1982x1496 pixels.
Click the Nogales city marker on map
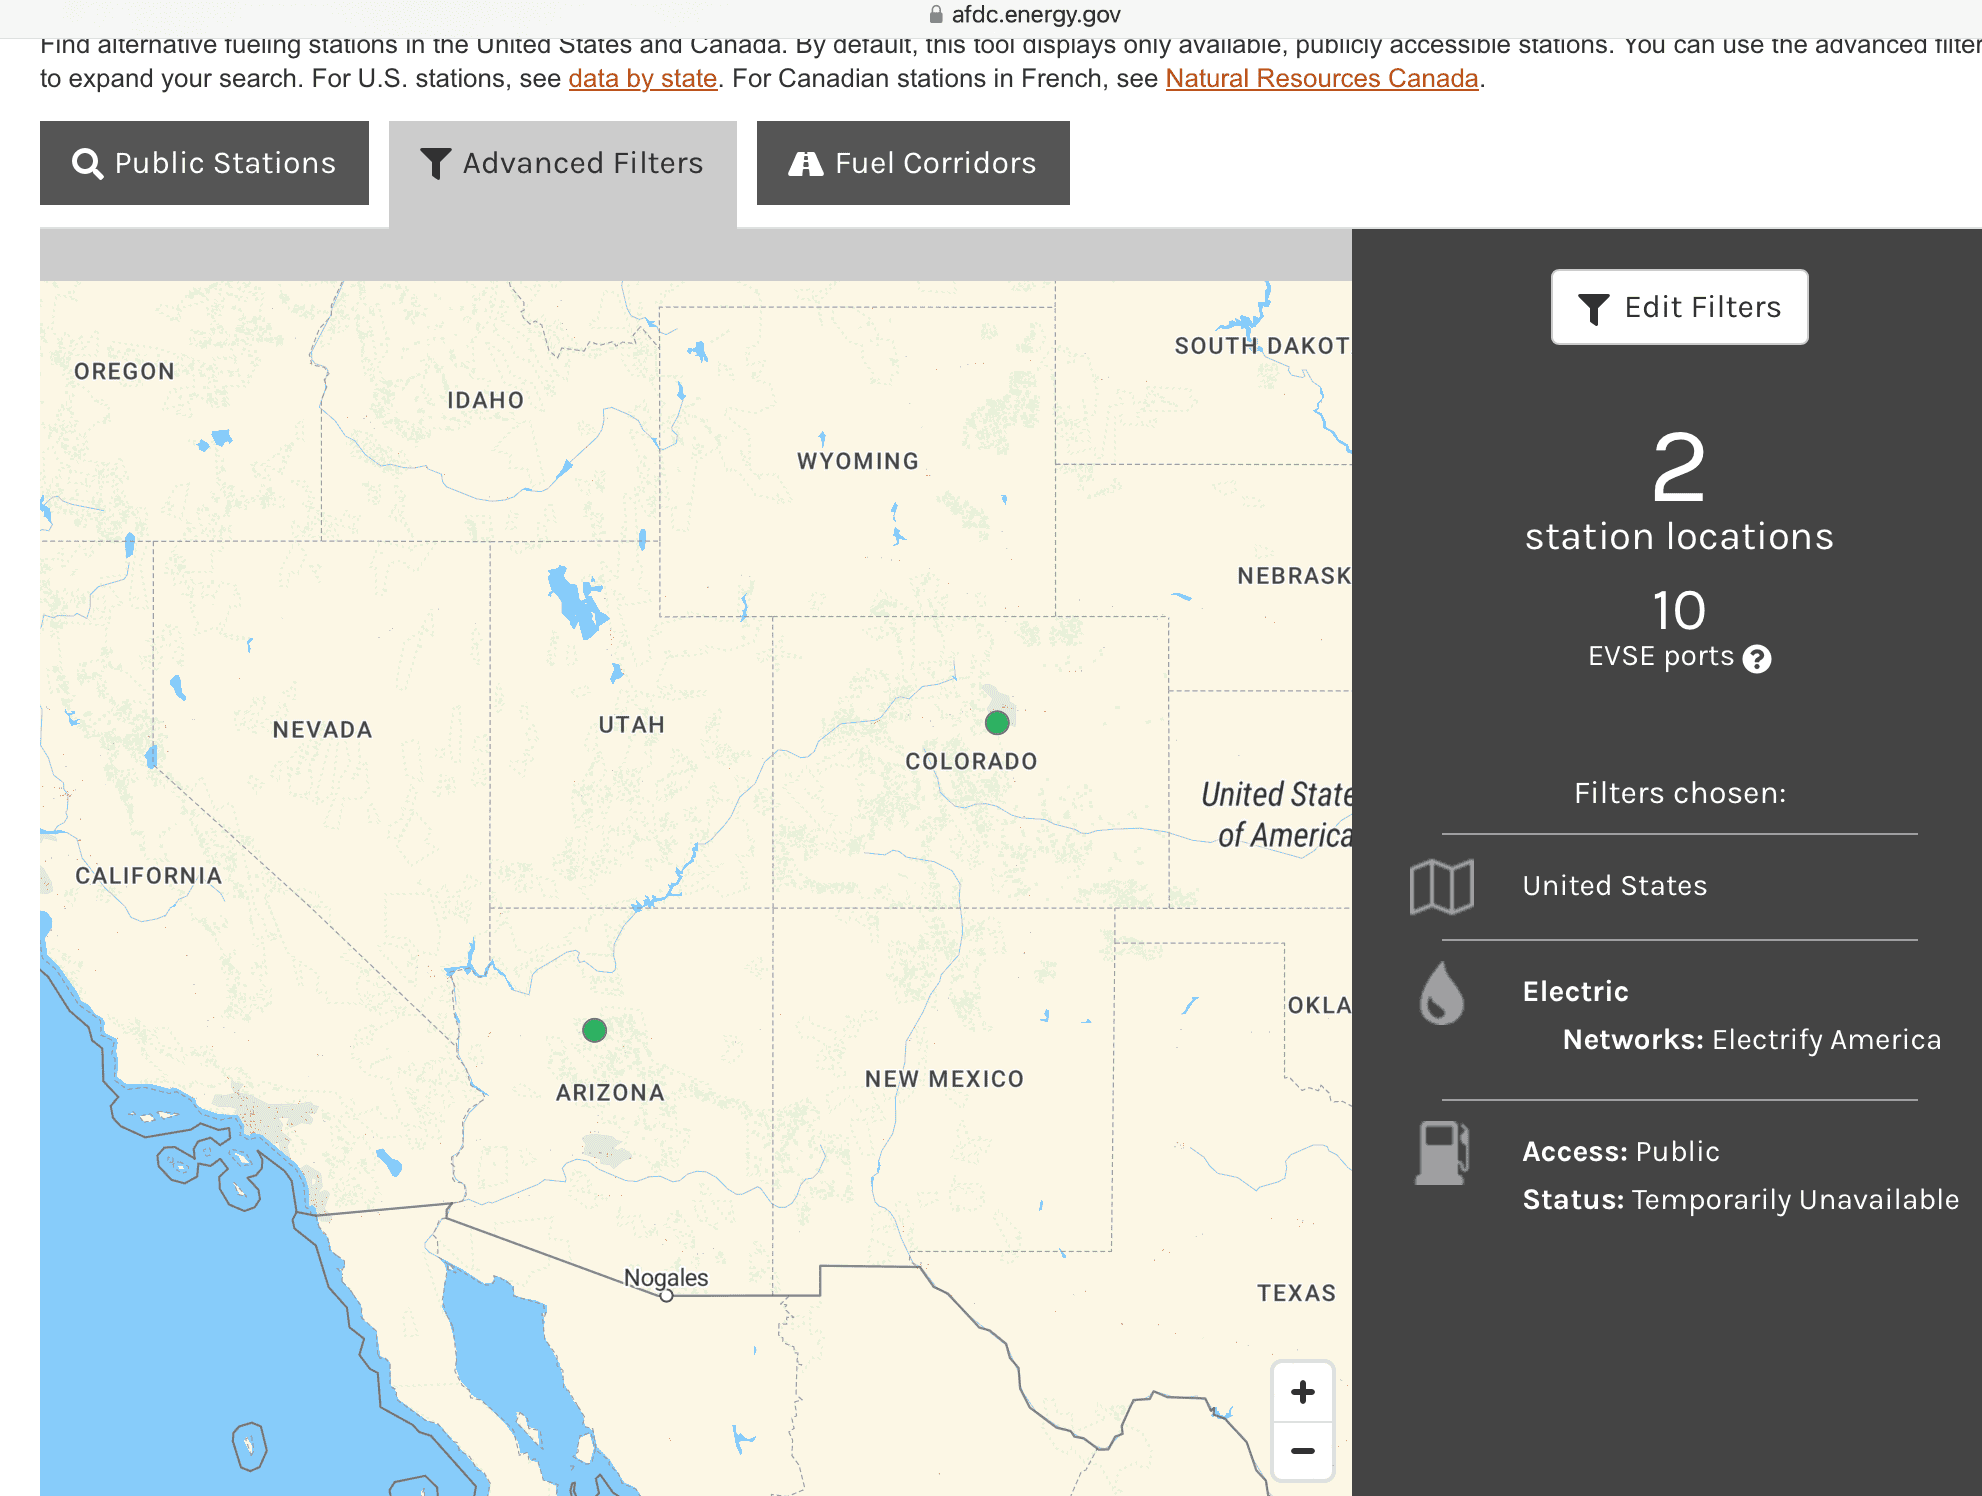666,1295
